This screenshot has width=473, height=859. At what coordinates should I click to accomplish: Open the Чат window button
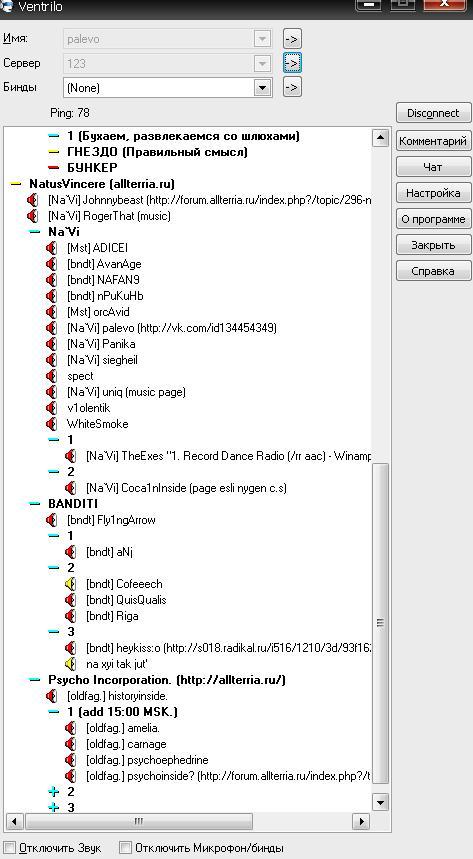[x=434, y=167]
